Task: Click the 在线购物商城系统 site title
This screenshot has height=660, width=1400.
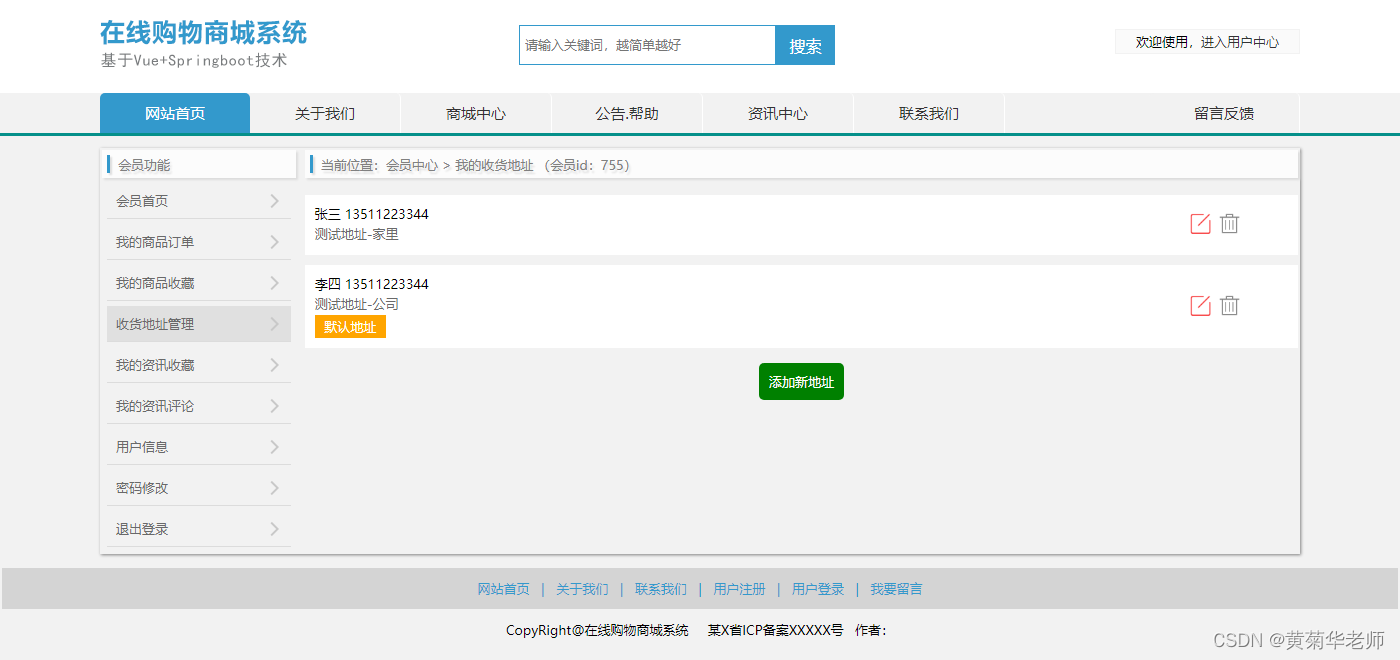Action: tap(203, 32)
